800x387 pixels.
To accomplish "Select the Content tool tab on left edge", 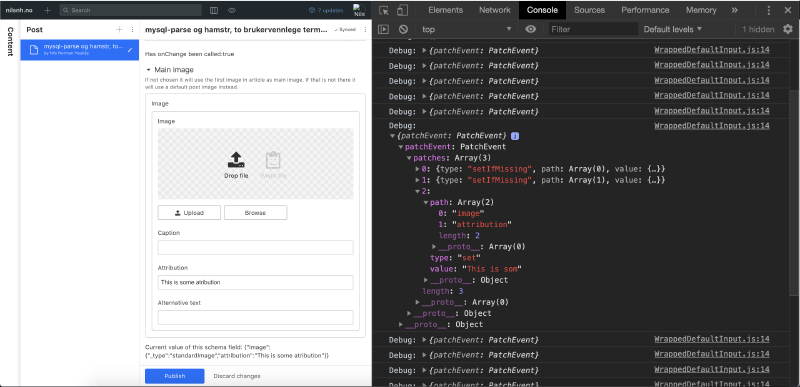I will 10,41.
